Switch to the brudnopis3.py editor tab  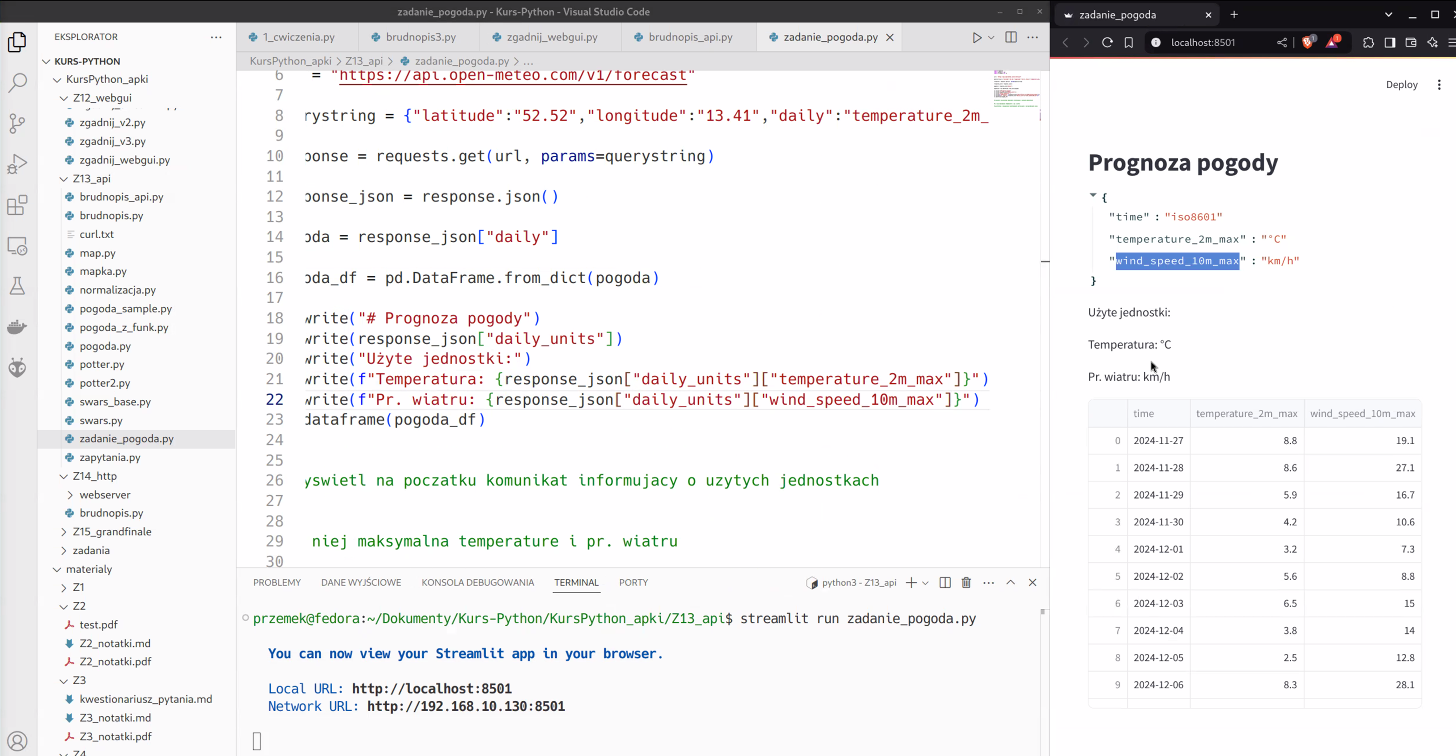point(421,37)
